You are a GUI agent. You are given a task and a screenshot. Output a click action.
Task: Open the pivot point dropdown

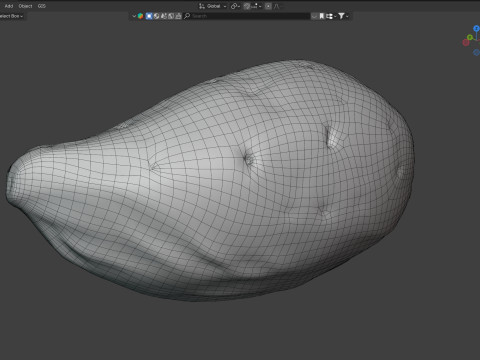(235, 6)
